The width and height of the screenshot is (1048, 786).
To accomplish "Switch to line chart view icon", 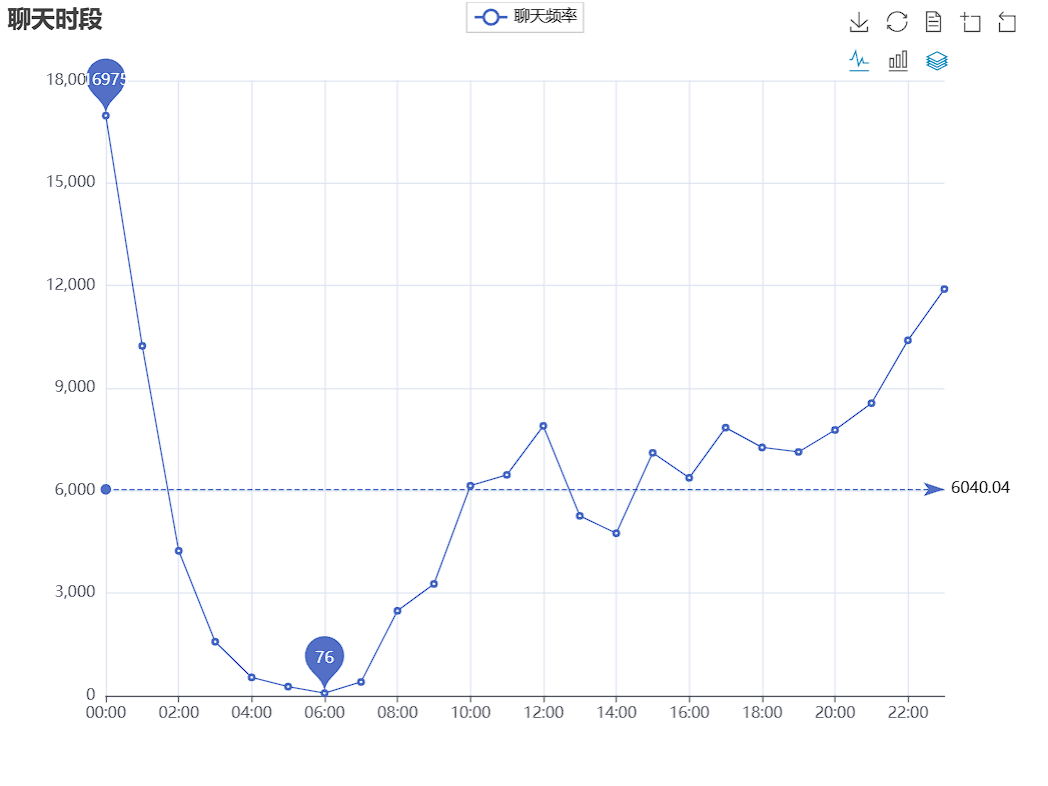I will tap(859, 61).
